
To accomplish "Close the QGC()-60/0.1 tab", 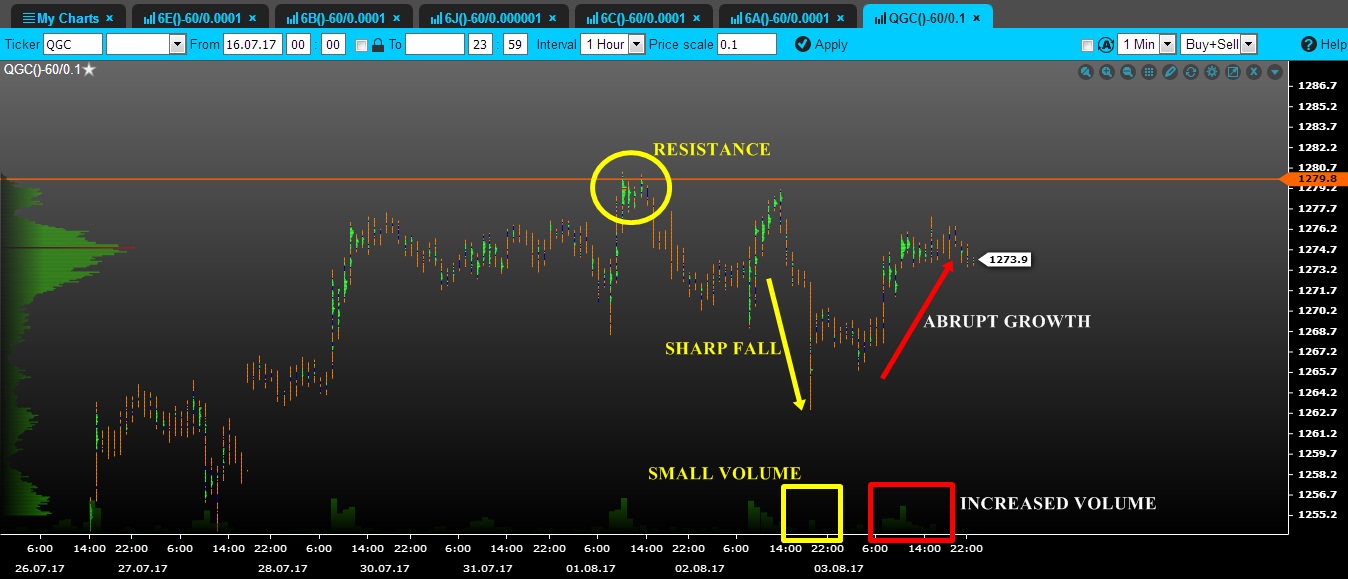I will [x=975, y=18].
